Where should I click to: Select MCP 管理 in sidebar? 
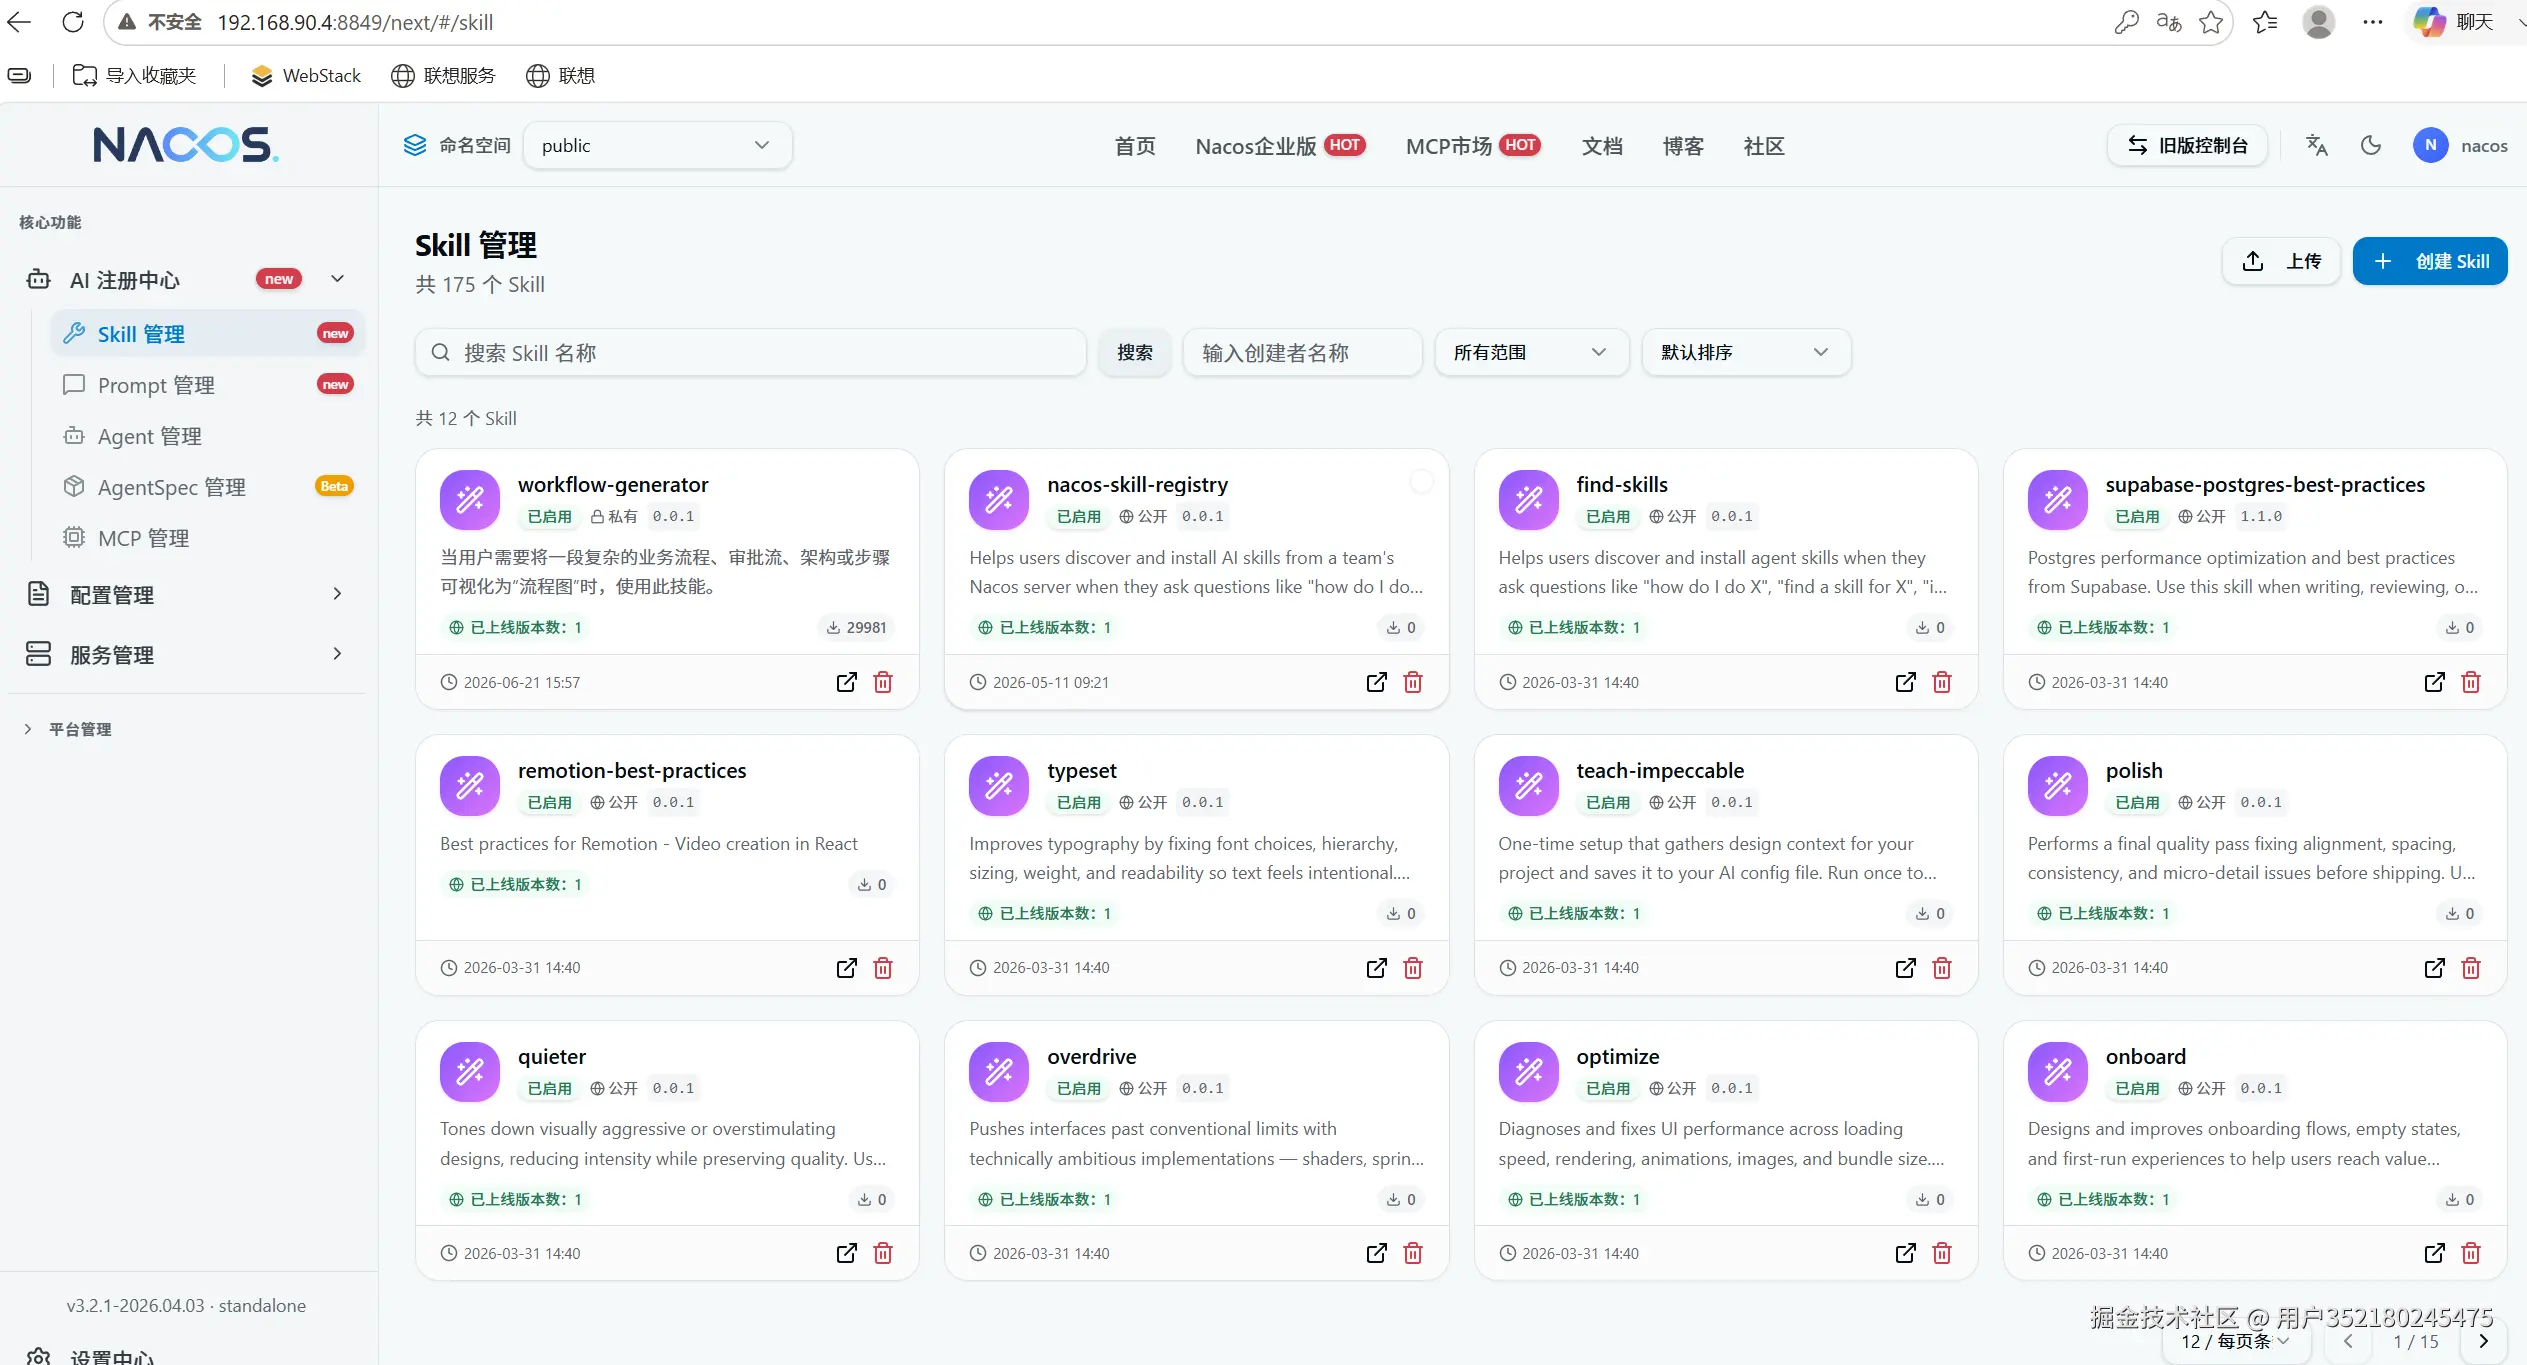pos(208,538)
